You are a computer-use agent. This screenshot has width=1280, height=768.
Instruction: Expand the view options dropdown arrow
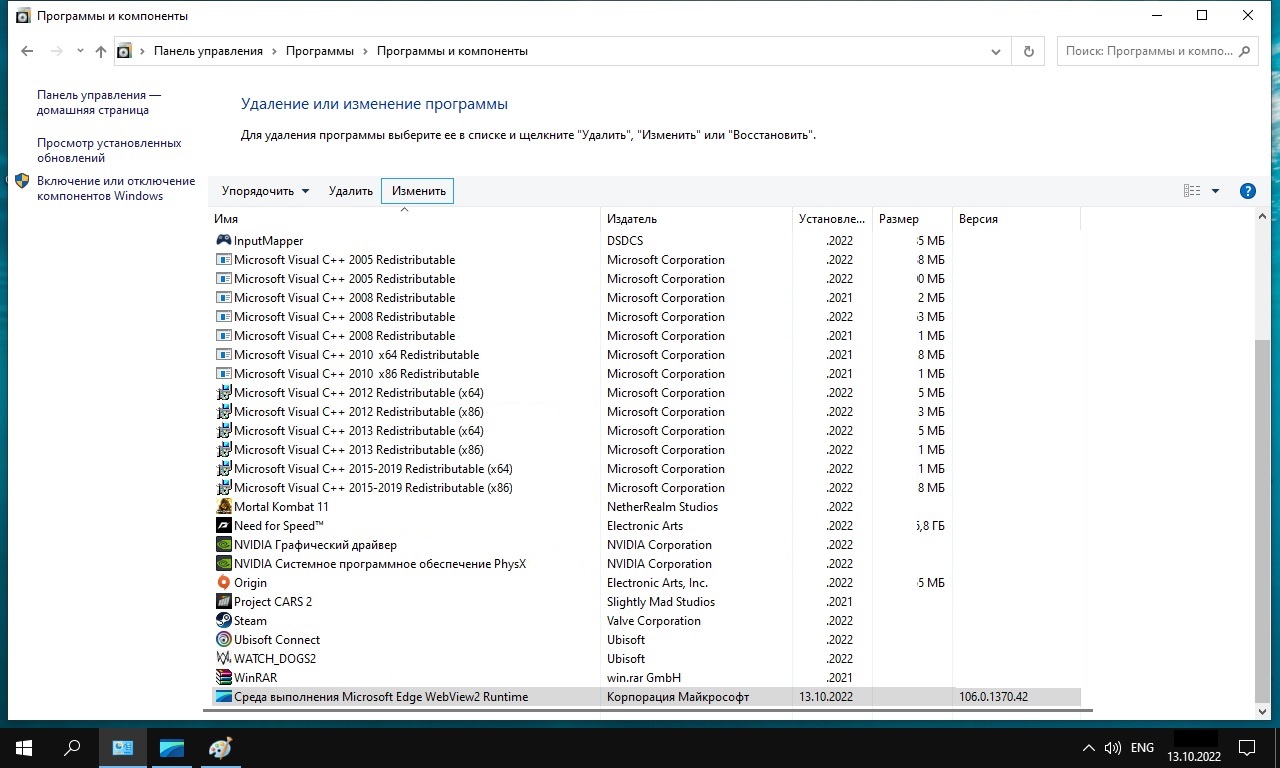(x=1216, y=191)
